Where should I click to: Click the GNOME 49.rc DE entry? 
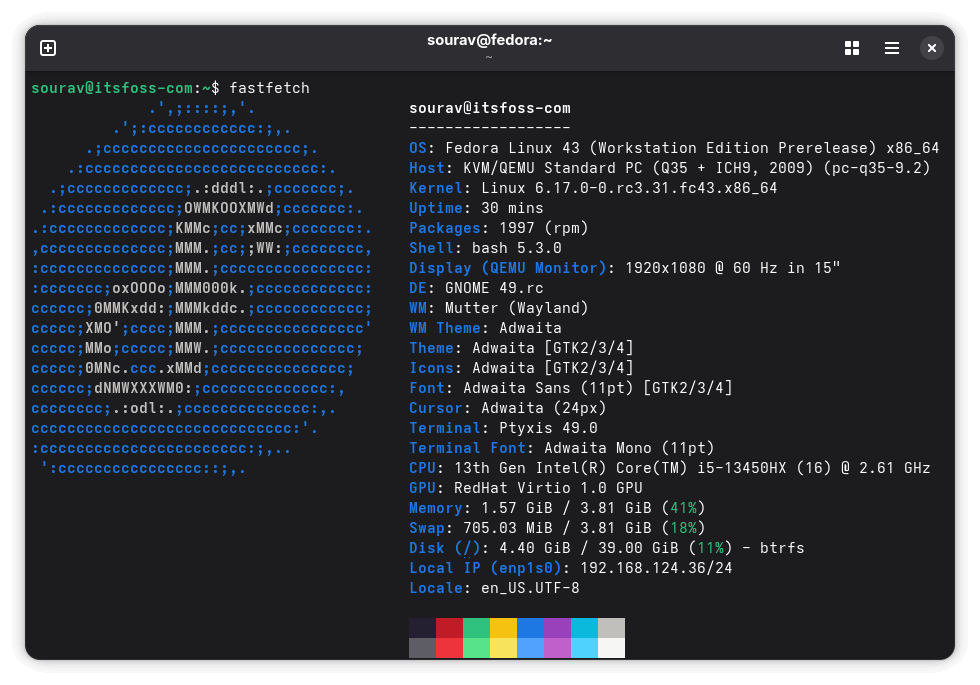point(470,288)
